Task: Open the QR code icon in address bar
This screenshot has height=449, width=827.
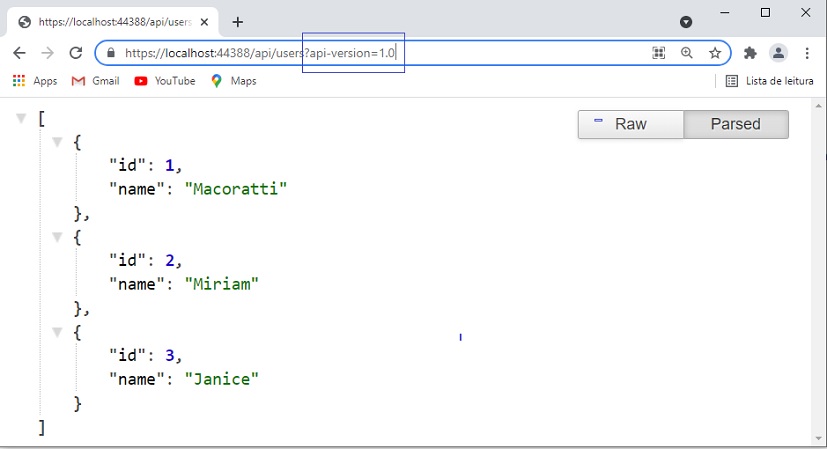Action: (x=659, y=53)
